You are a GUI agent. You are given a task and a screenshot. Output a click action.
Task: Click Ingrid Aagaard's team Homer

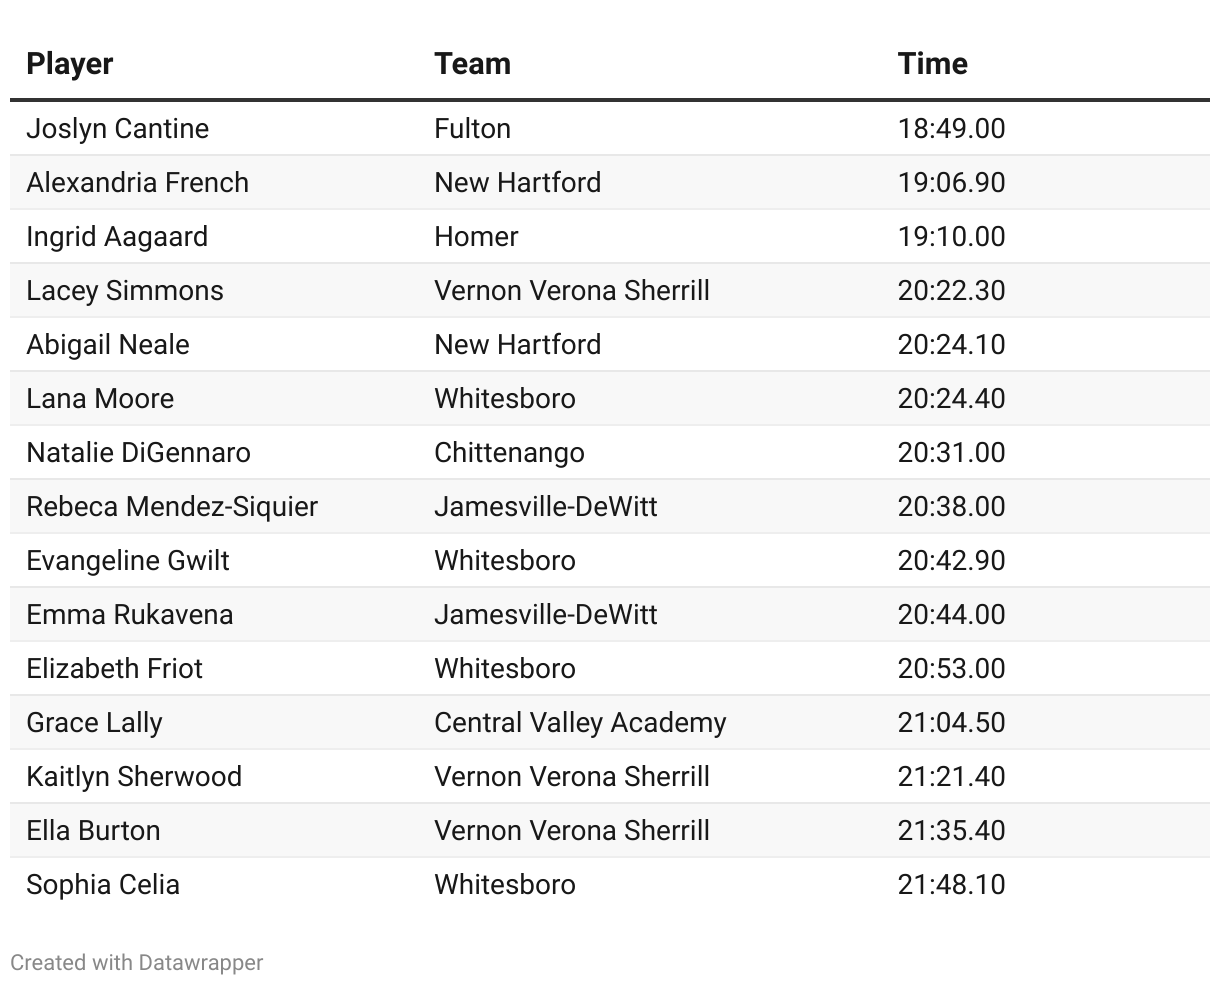[476, 237]
